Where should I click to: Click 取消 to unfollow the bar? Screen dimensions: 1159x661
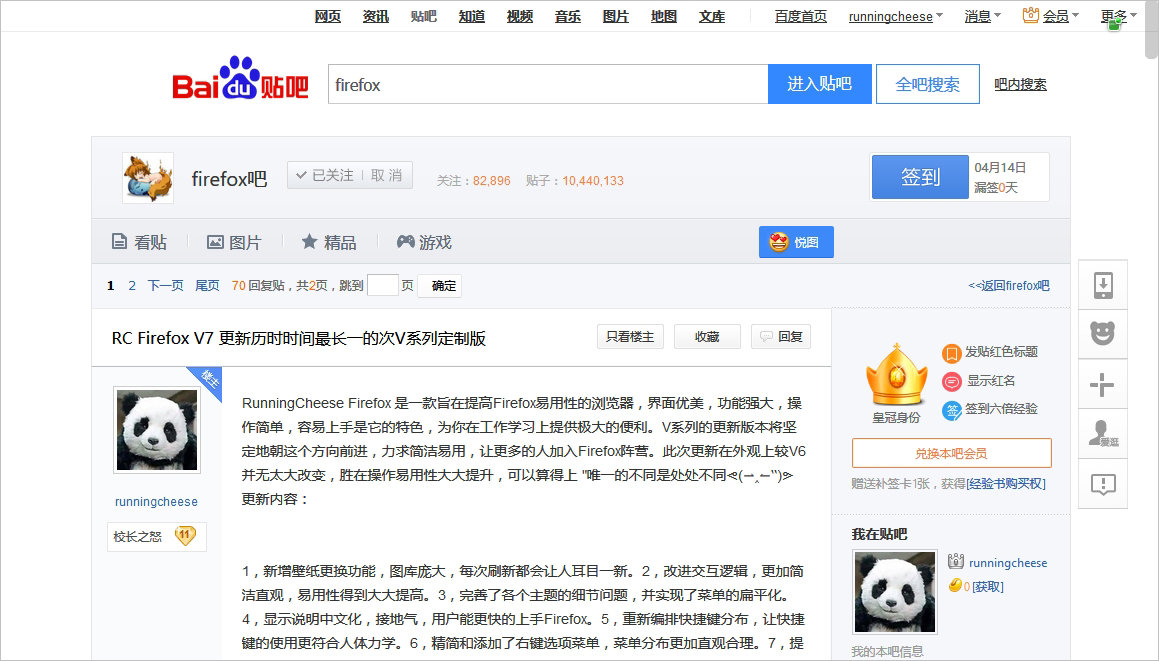tap(387, 175)
